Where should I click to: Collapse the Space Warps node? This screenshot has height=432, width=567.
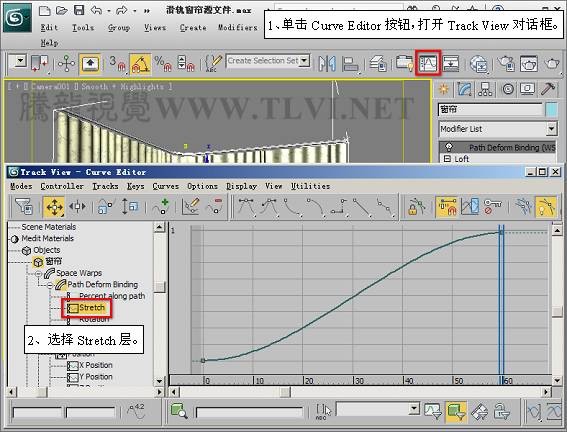pyautogui.click(x=39, y=274)
